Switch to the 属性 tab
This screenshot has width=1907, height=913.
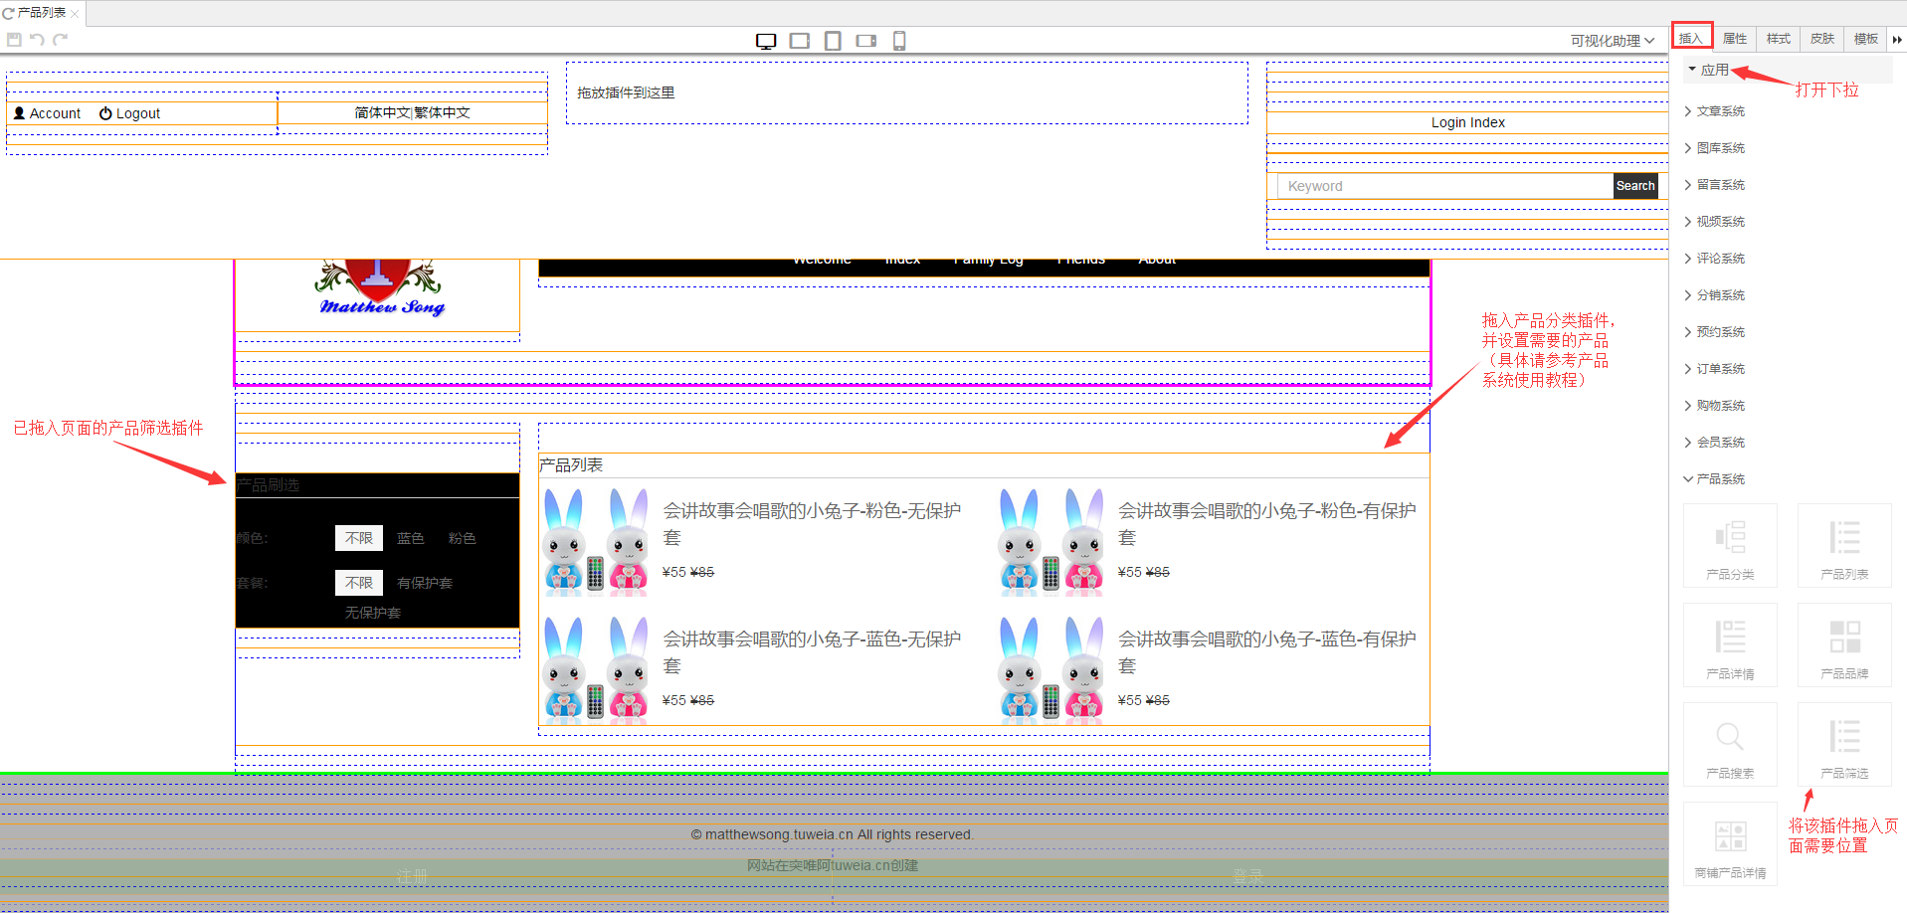[x=1735, y=39]
